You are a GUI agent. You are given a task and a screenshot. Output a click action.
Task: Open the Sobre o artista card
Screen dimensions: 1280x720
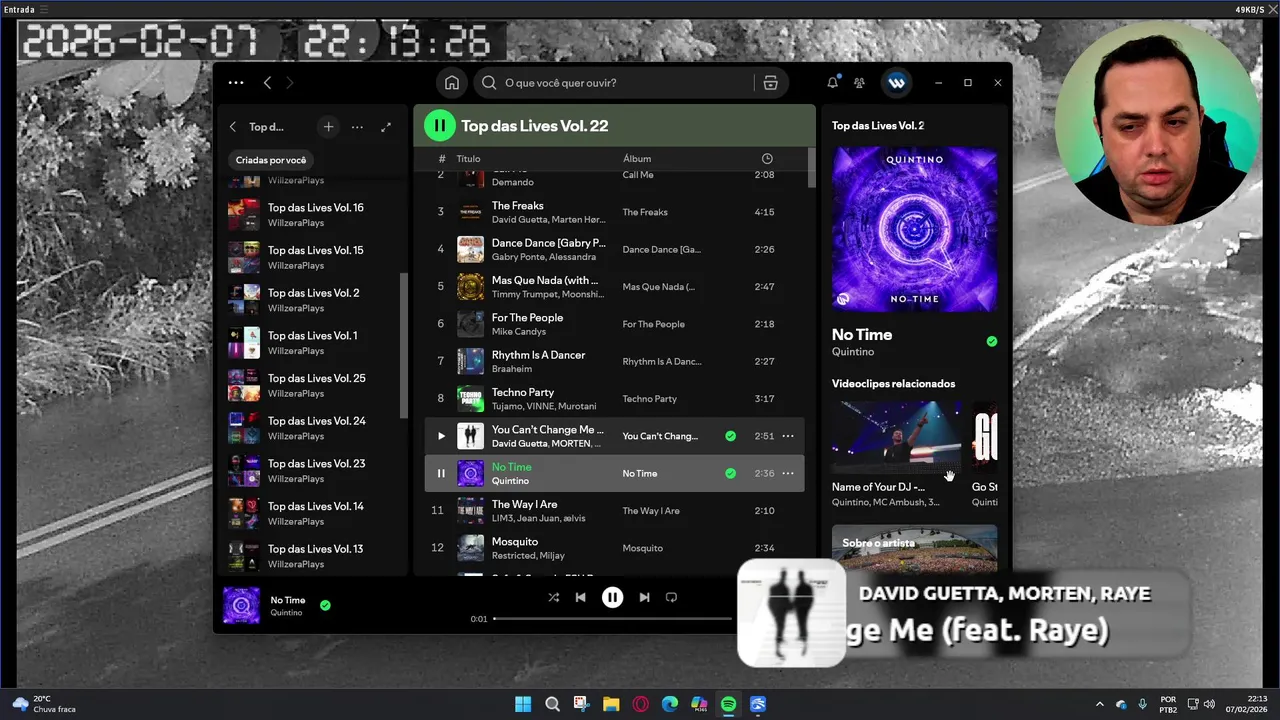click(x=915, y=548)
